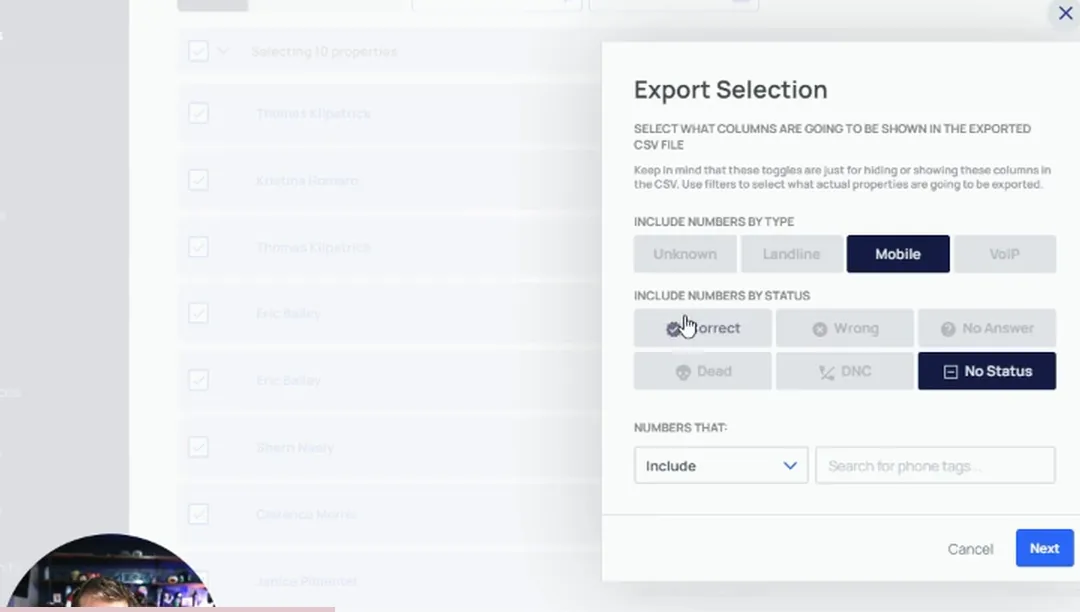The image size is (1080, 612).
Task: Click the webcam video thumbnail
Action: click(110, 571)
